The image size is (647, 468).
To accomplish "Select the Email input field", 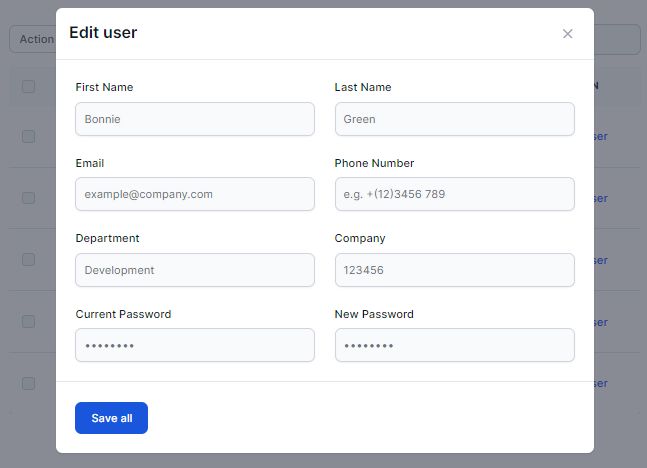I will tap(195, 194).
